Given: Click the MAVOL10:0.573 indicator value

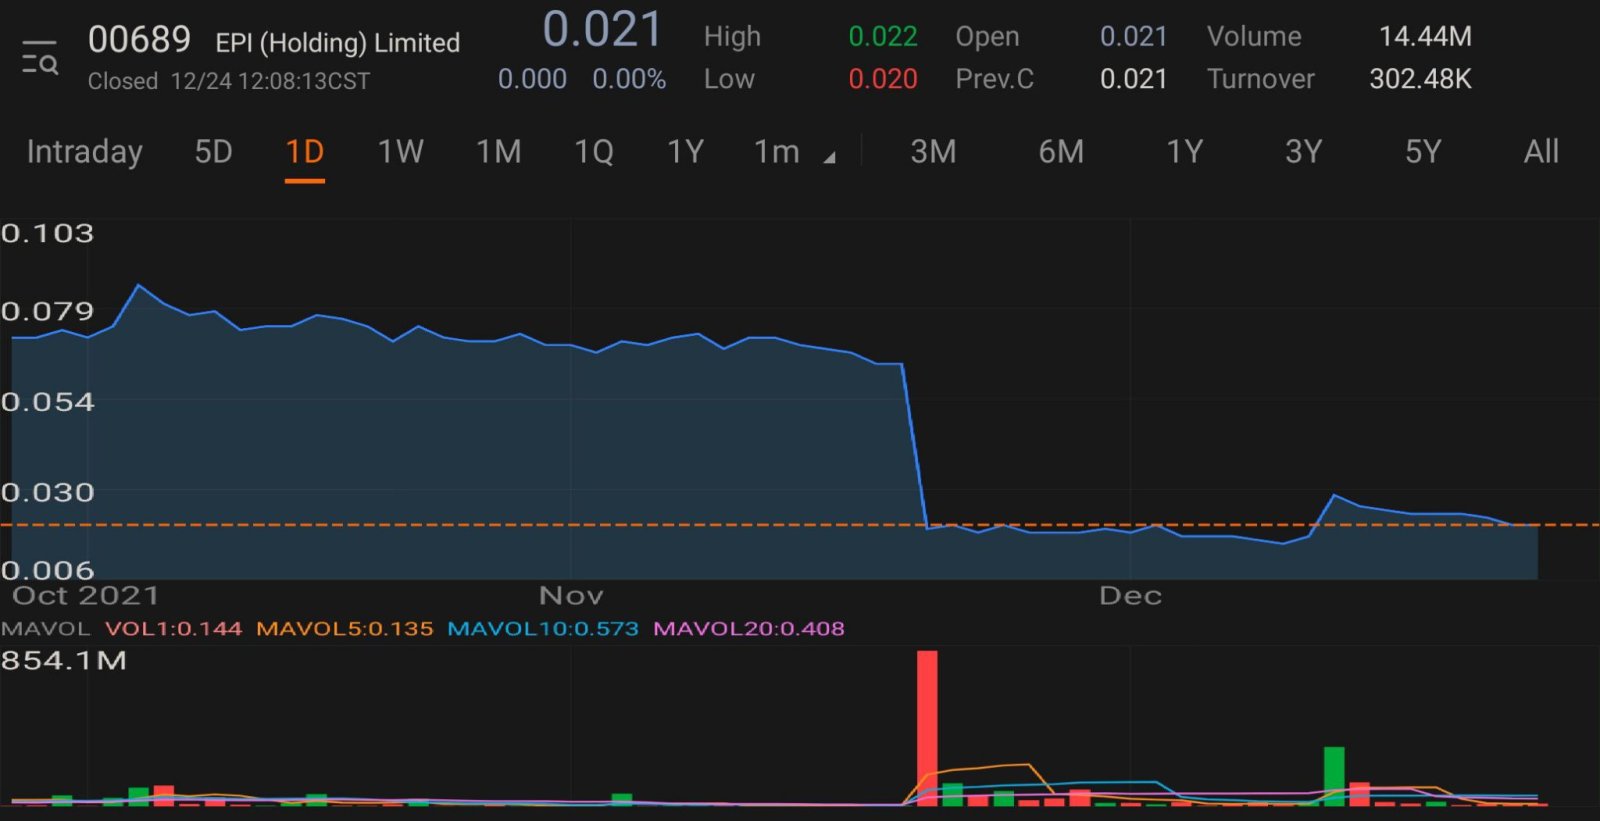Looking at the screenshot, I should click(x=543, y=629).
